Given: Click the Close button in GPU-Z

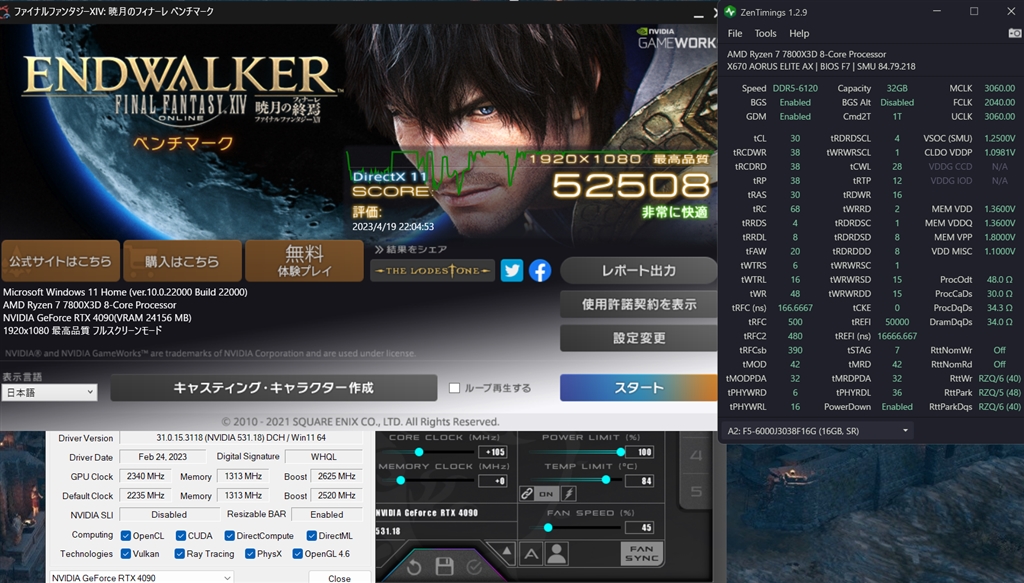Looking at the screenshot, I should click(339, 578).
